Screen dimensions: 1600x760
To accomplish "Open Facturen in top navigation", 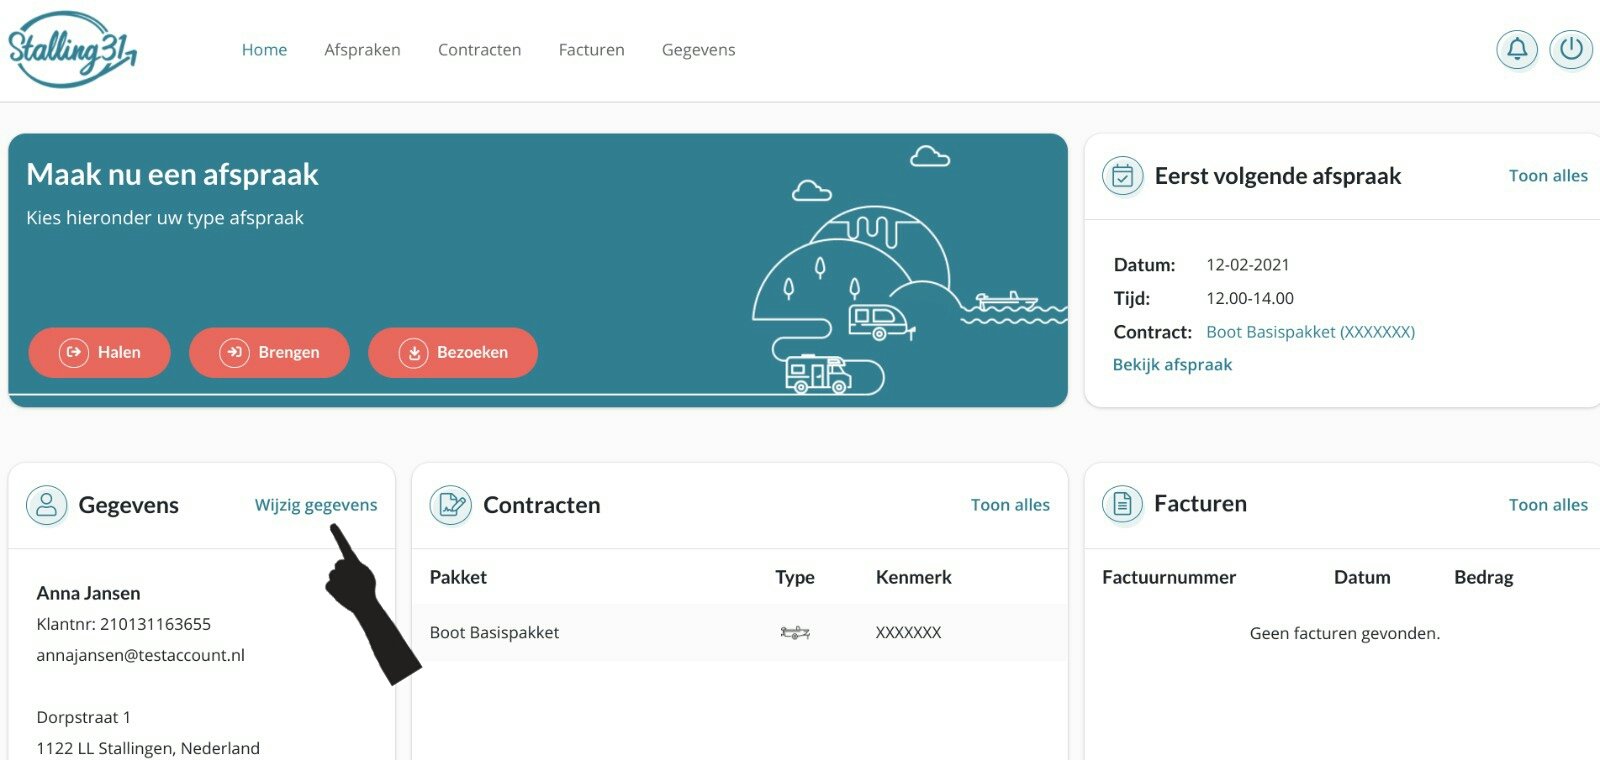I will click(591, 50).
